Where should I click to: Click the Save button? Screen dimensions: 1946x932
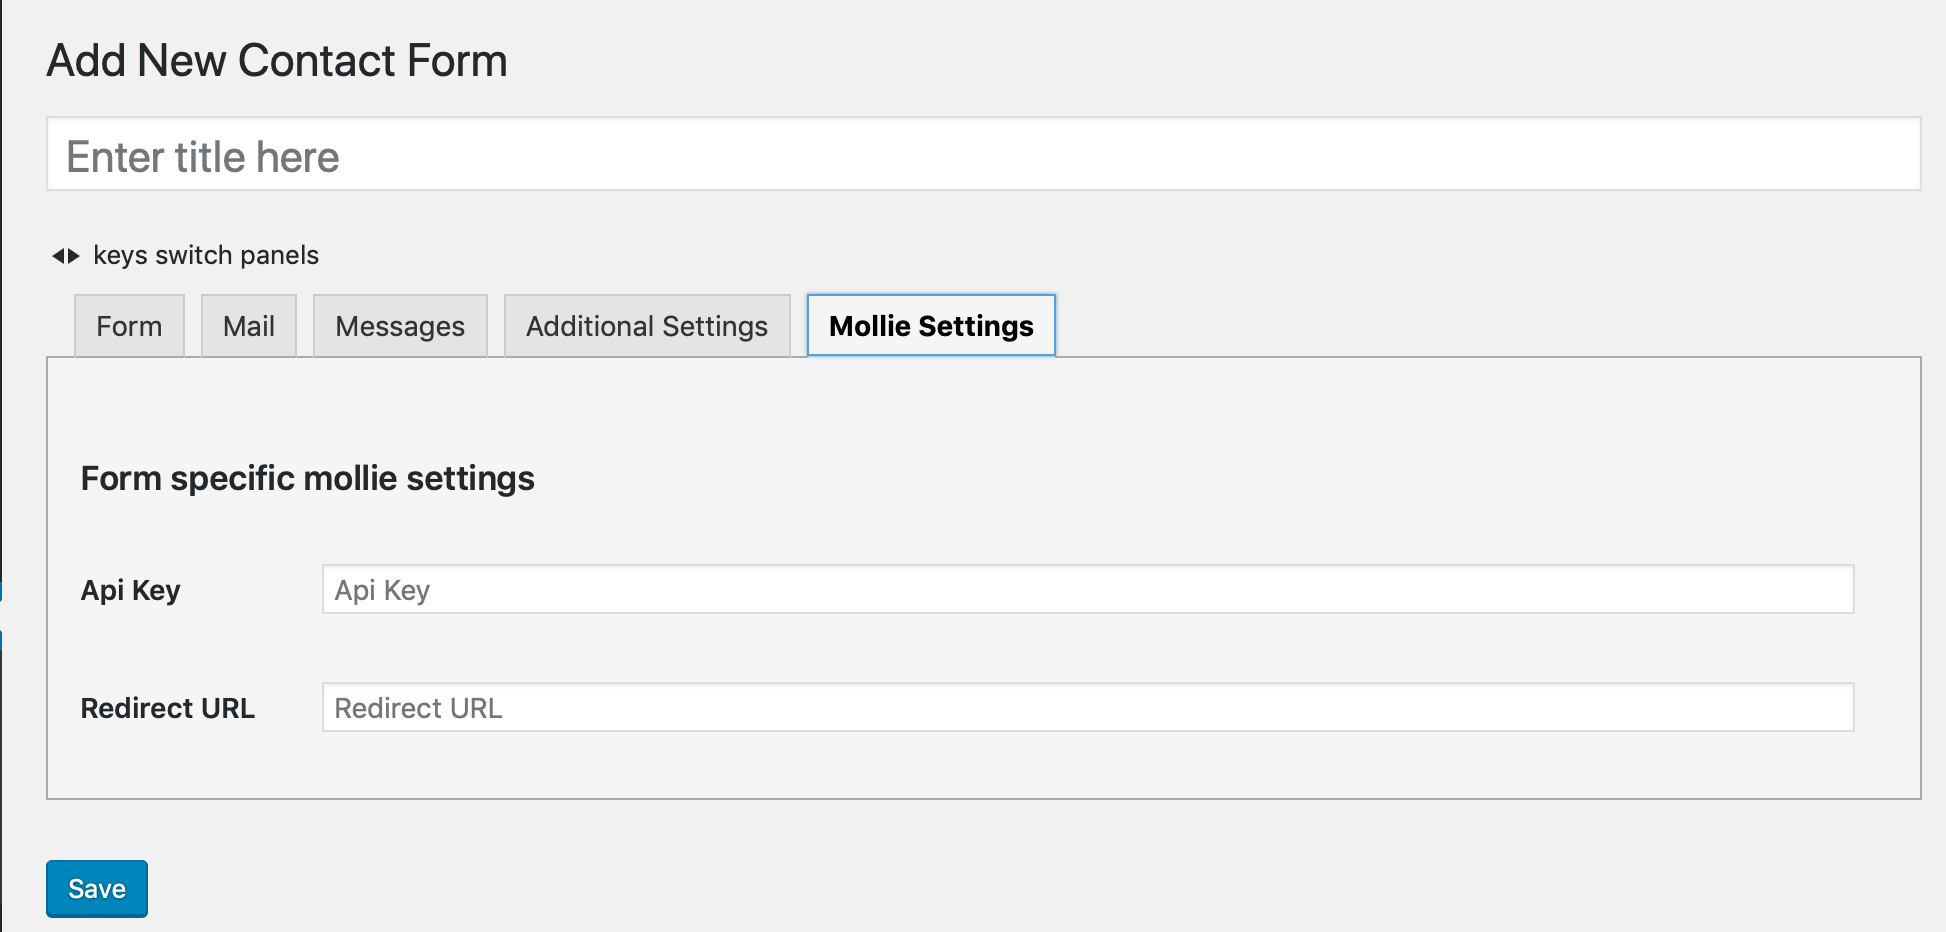(x=97, y=889)
